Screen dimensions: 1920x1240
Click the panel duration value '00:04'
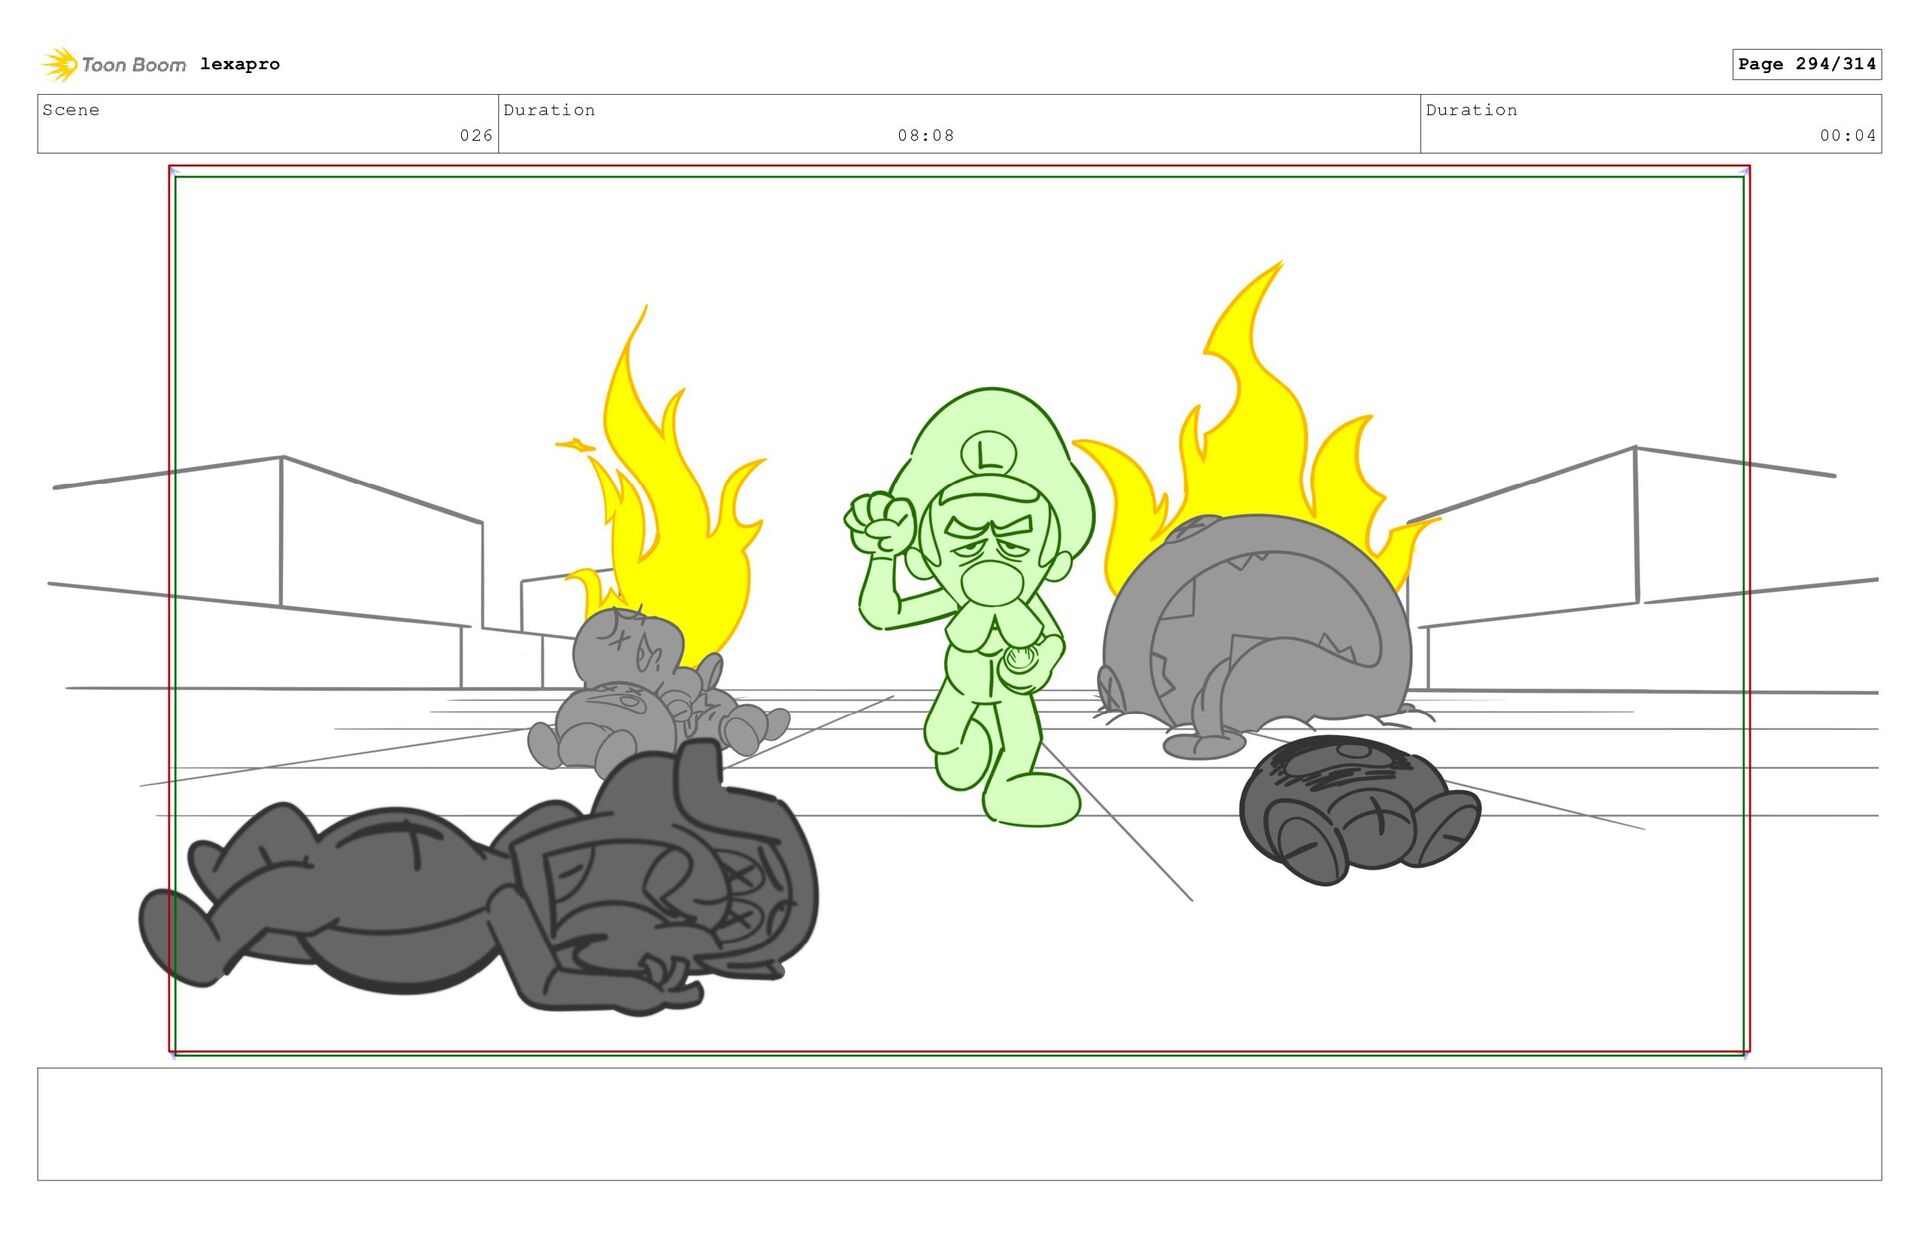tap(1848, 135)
